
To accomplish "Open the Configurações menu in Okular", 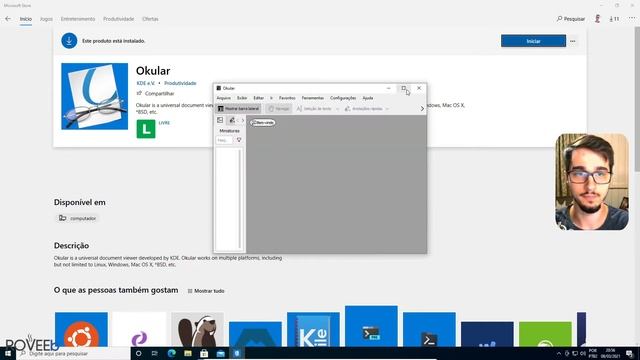I will pos(343,98).
